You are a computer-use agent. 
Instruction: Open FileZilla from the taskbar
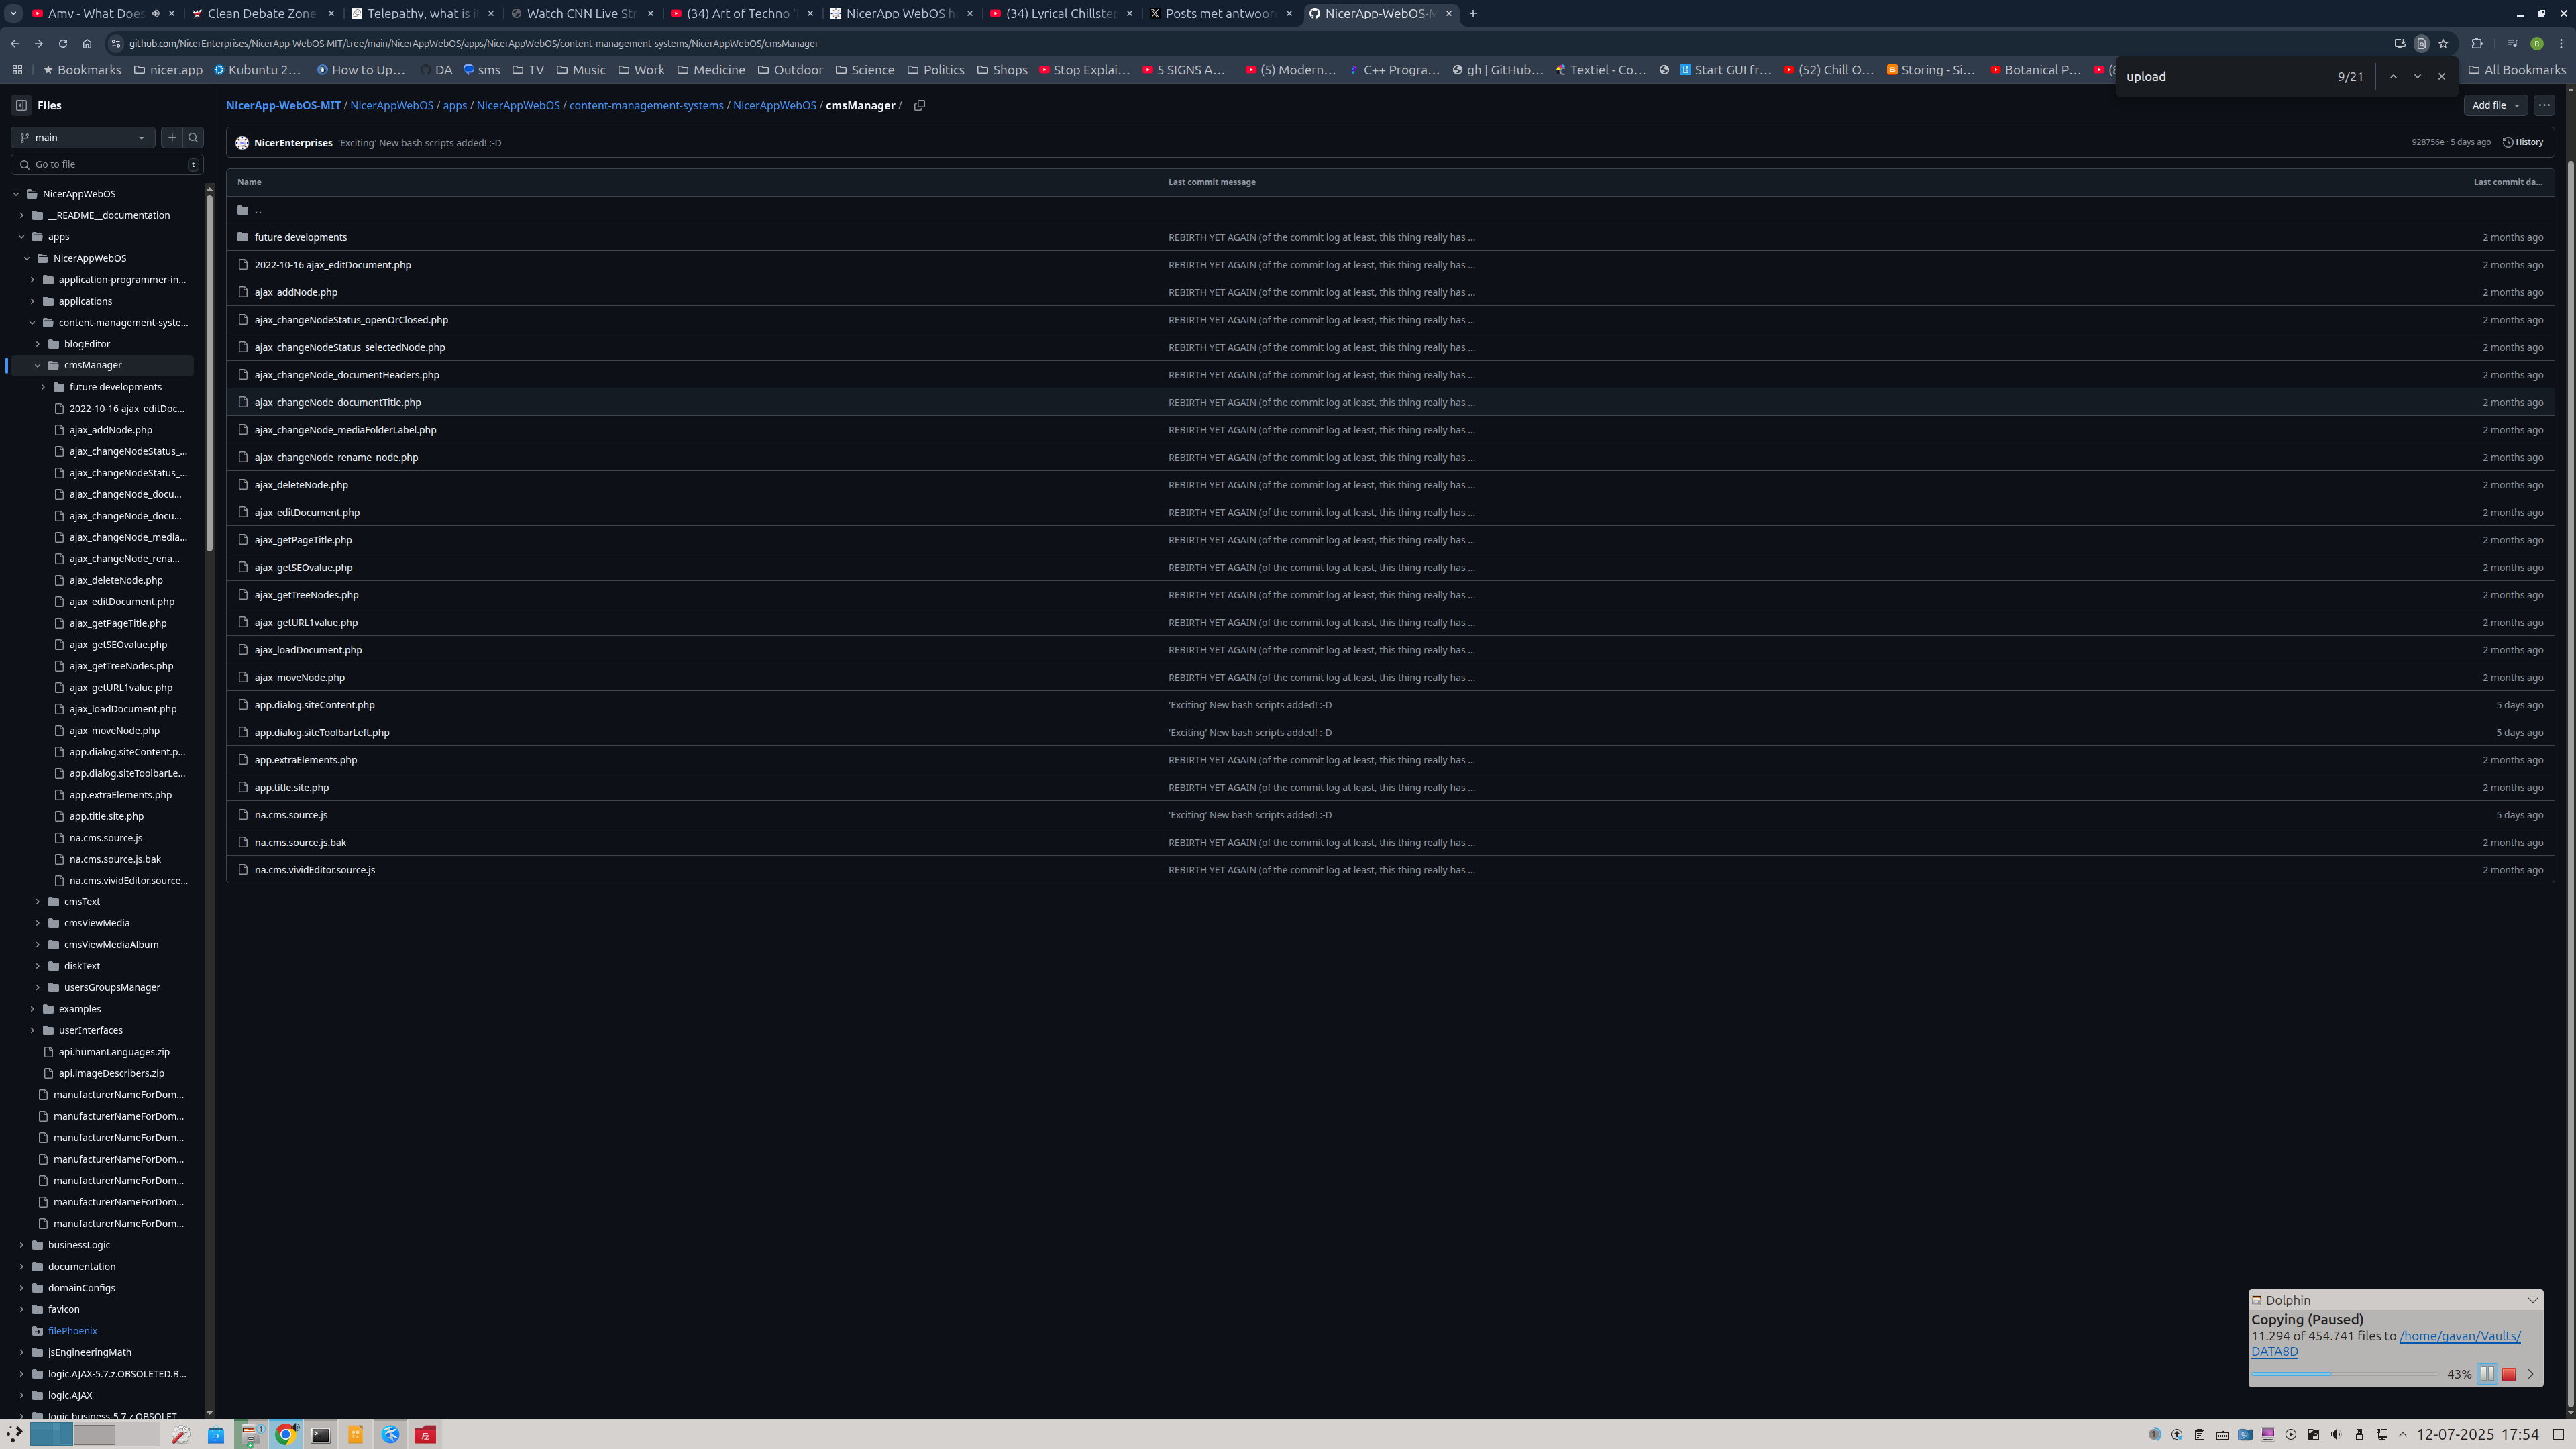click(x=425, y=1435)
